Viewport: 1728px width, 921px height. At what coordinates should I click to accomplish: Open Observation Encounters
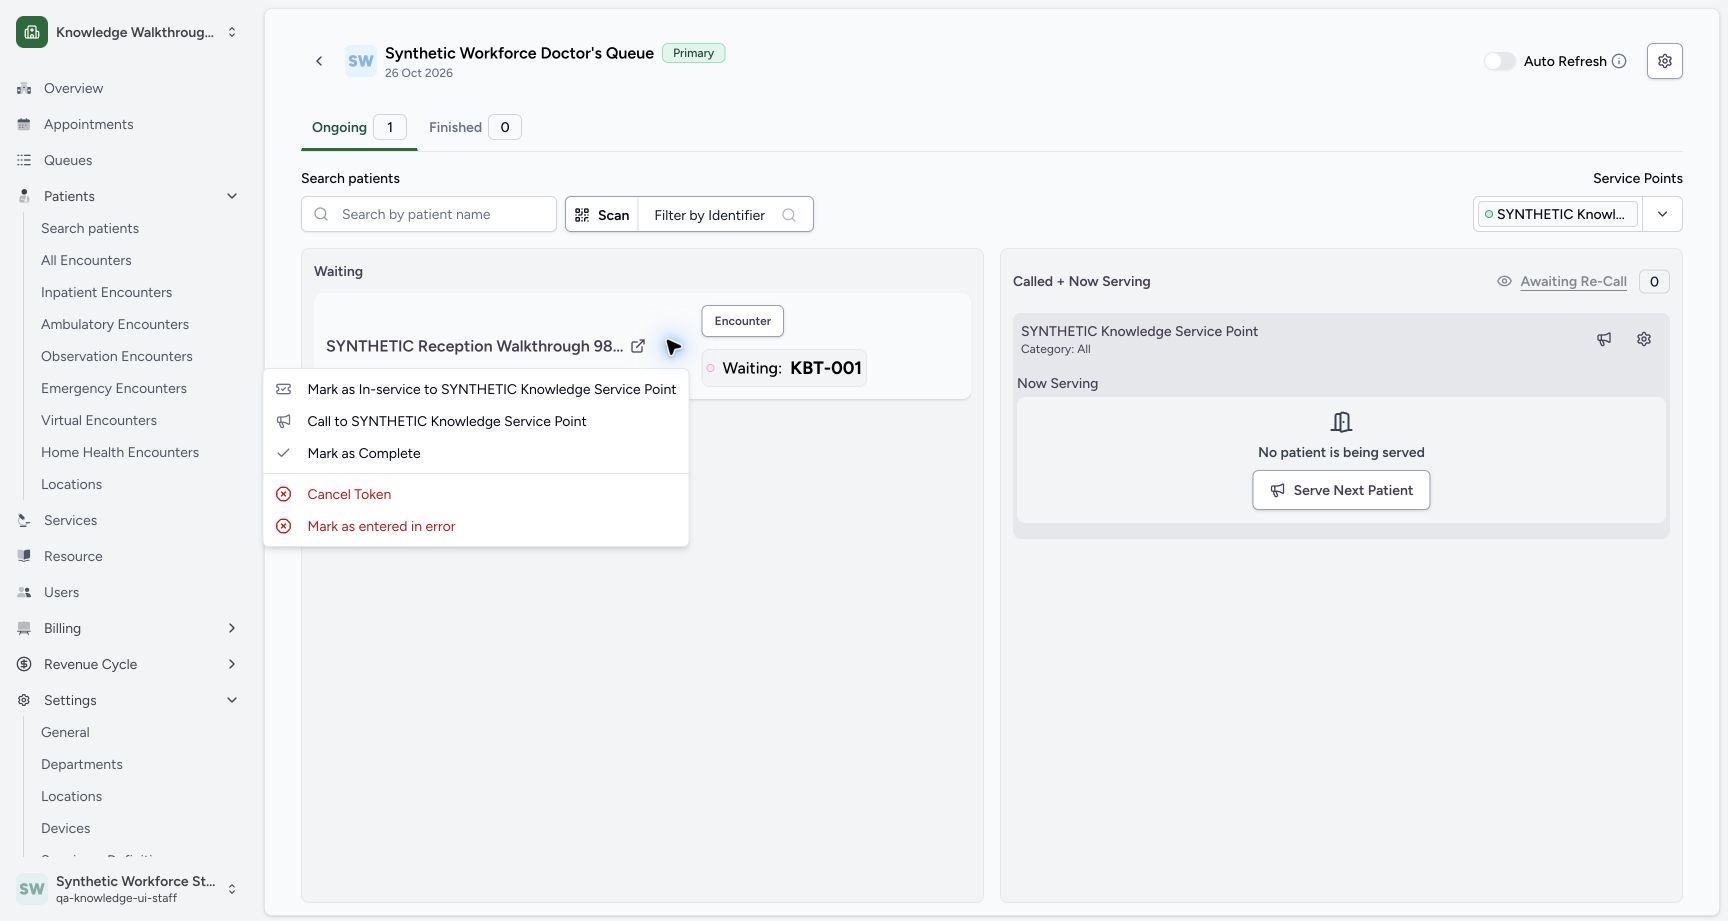pos(117,356)
